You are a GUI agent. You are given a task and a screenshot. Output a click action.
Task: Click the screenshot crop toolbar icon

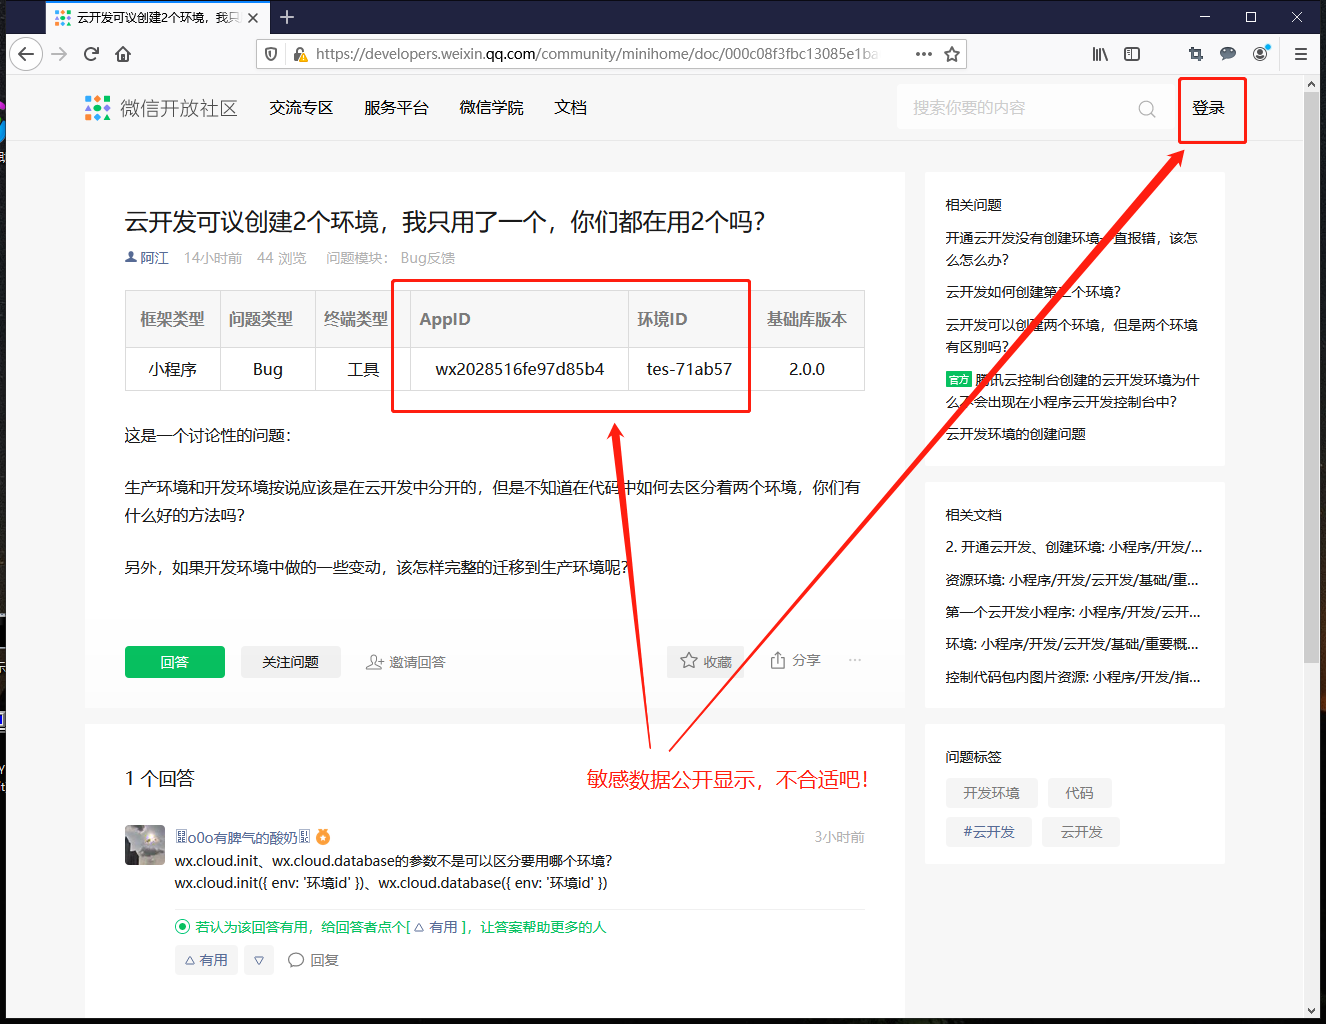[1196, 54]
